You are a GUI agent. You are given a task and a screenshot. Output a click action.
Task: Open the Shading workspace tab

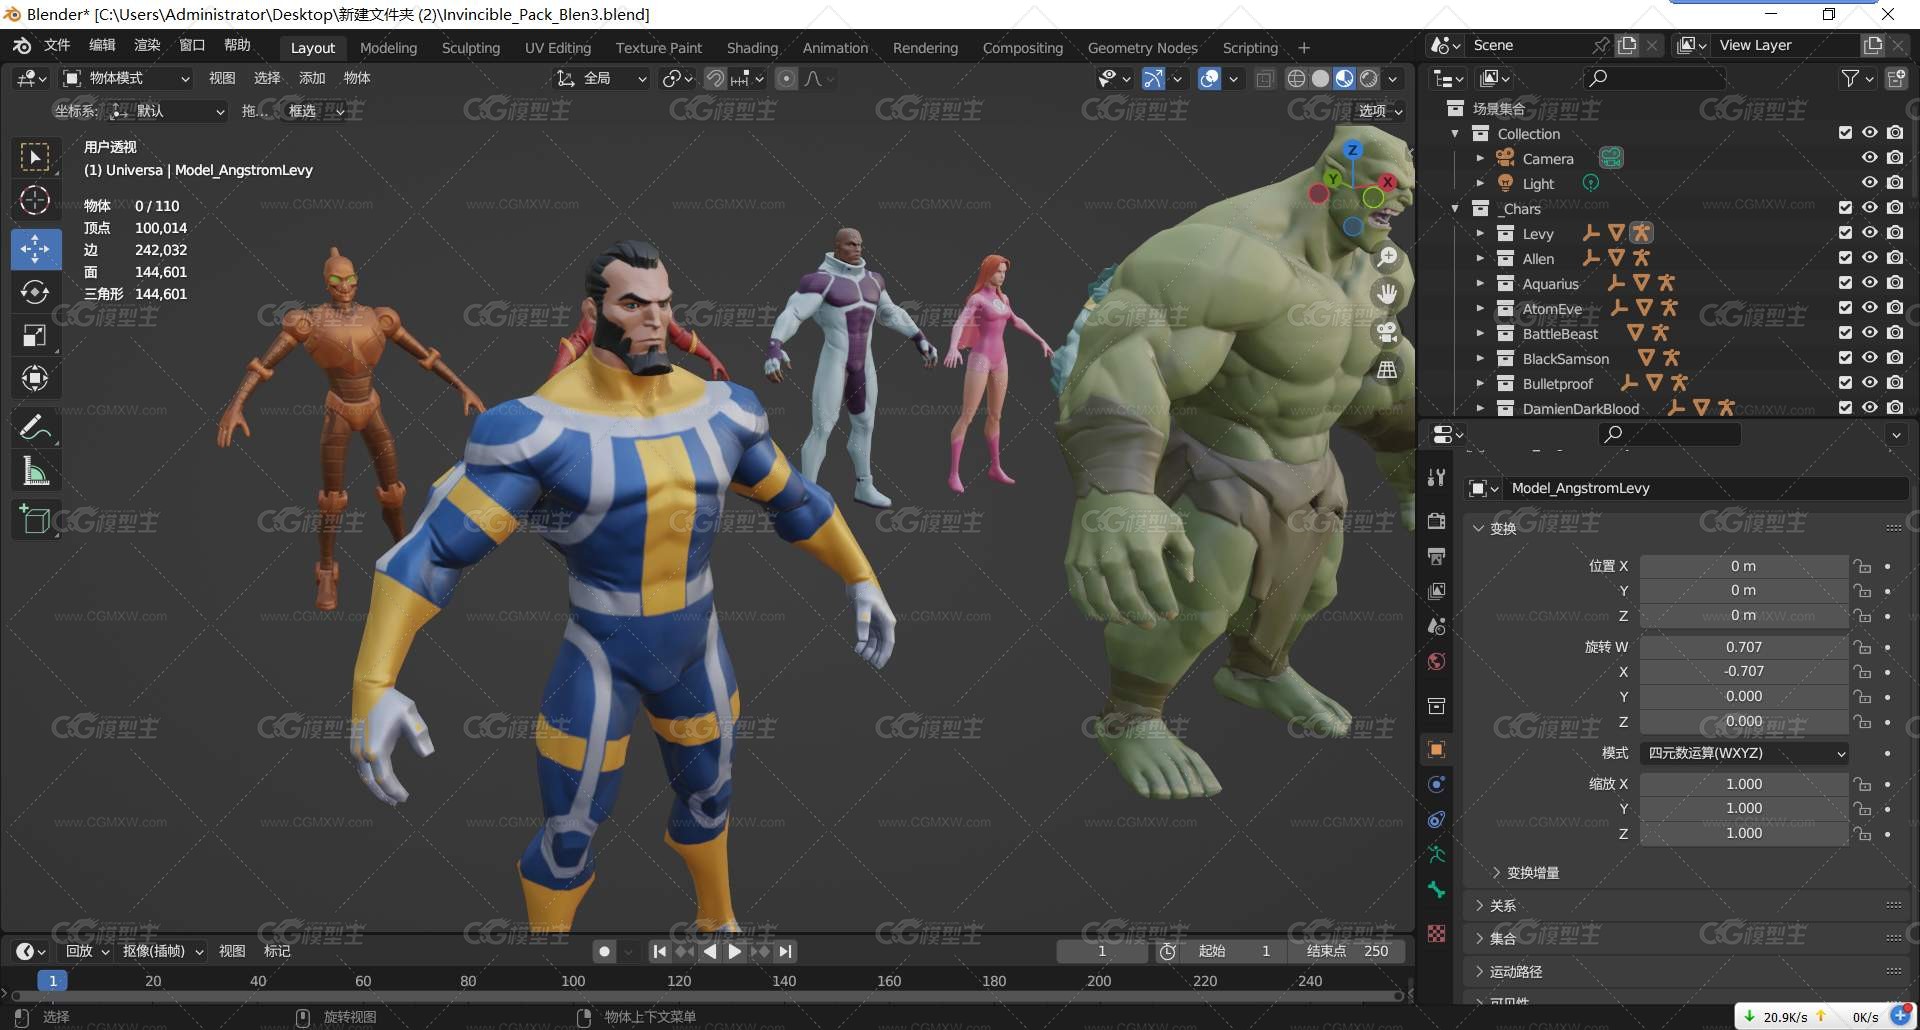point(752,48)
